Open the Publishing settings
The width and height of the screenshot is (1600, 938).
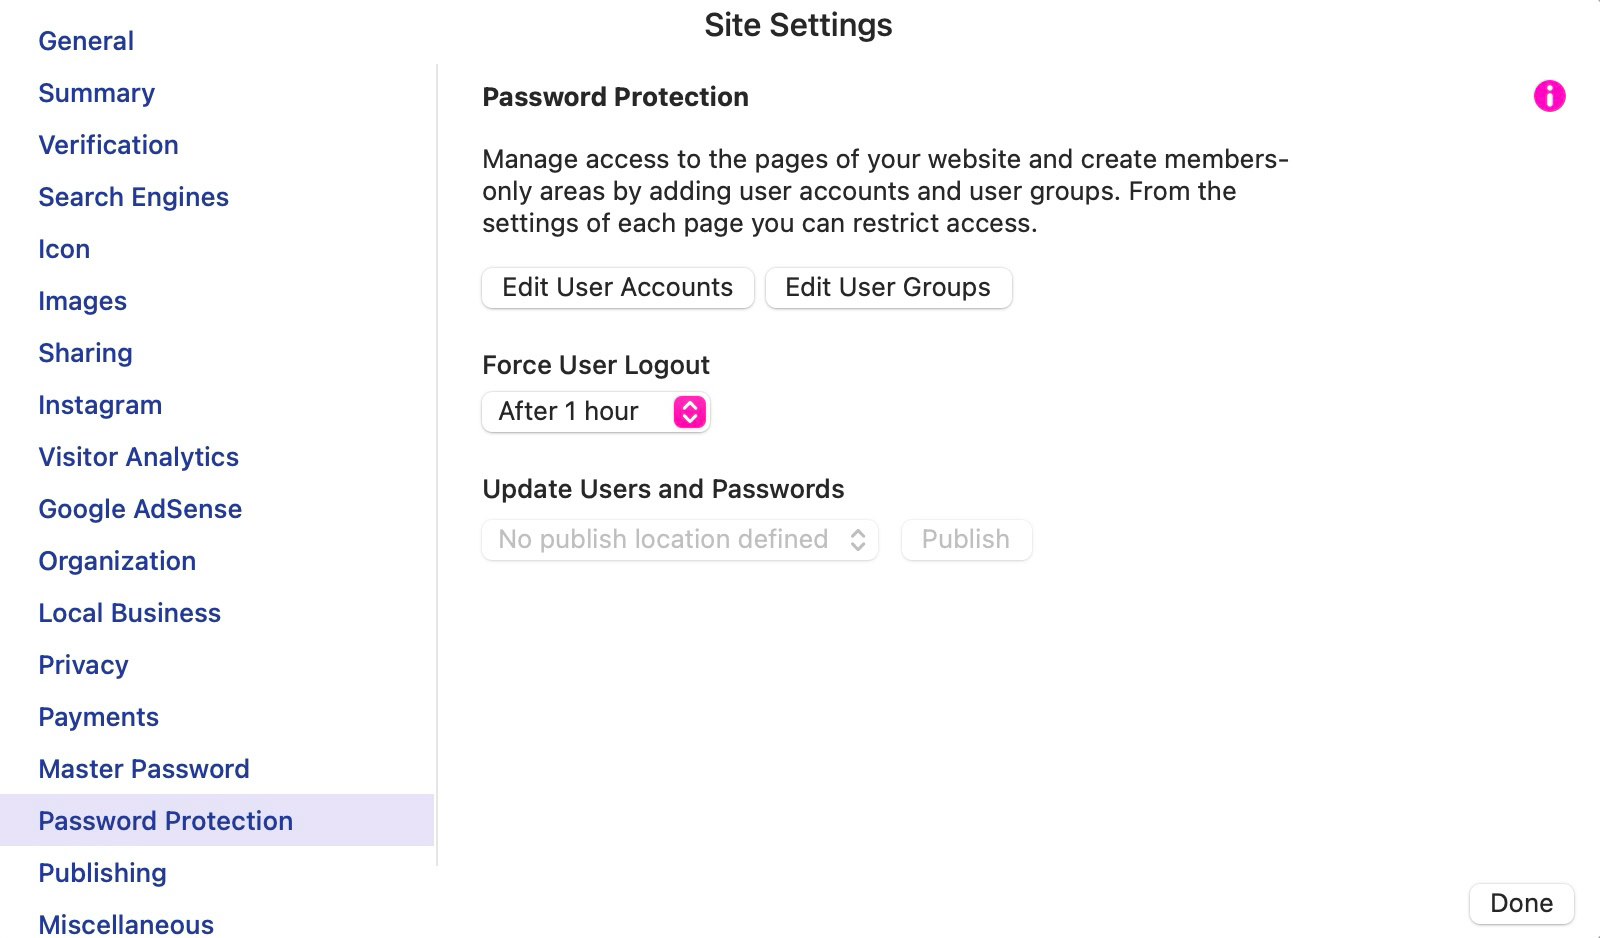102,873
